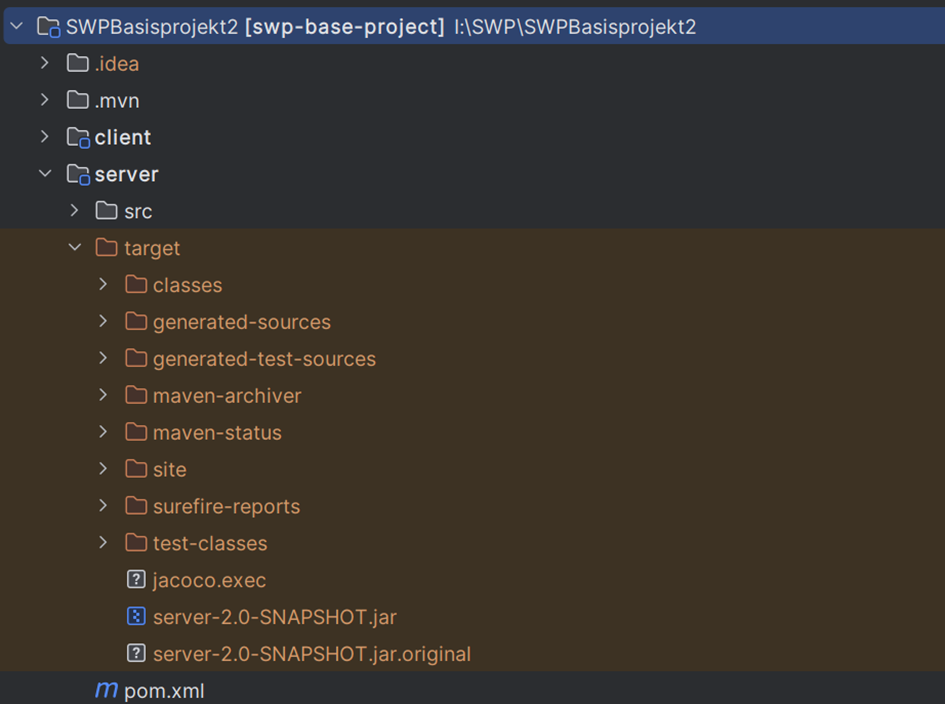Expand the src folder chevron
The image size is (945, 704).
pos(75,211)
